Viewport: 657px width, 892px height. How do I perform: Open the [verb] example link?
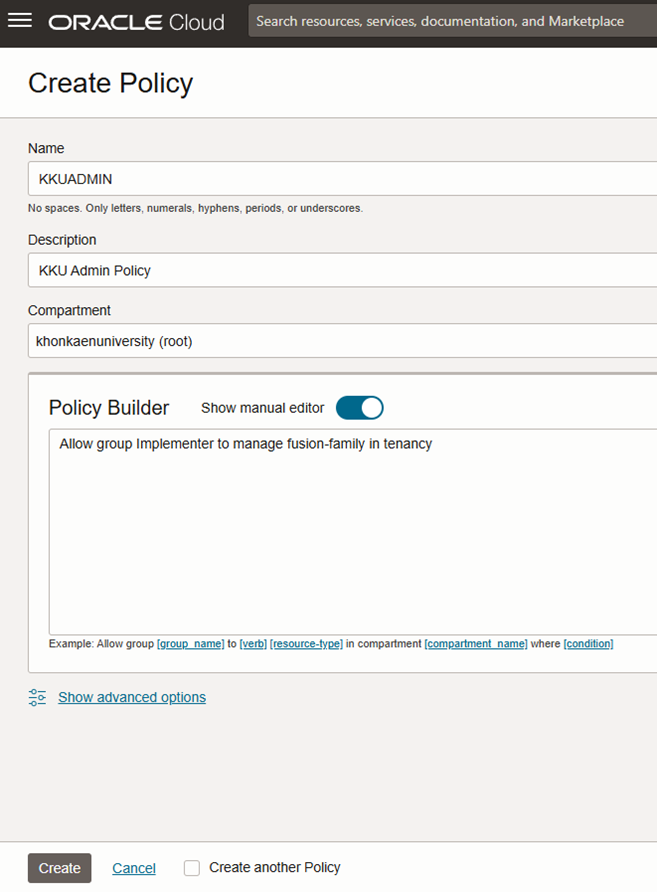pyautogui.click(x=253, y=643)
